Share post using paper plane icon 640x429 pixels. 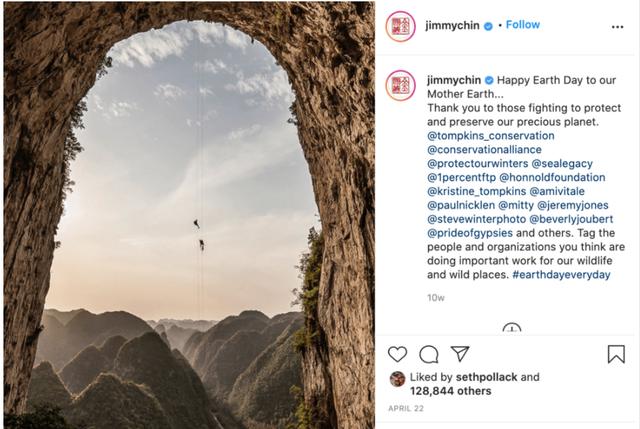click(x=460, y=353)
